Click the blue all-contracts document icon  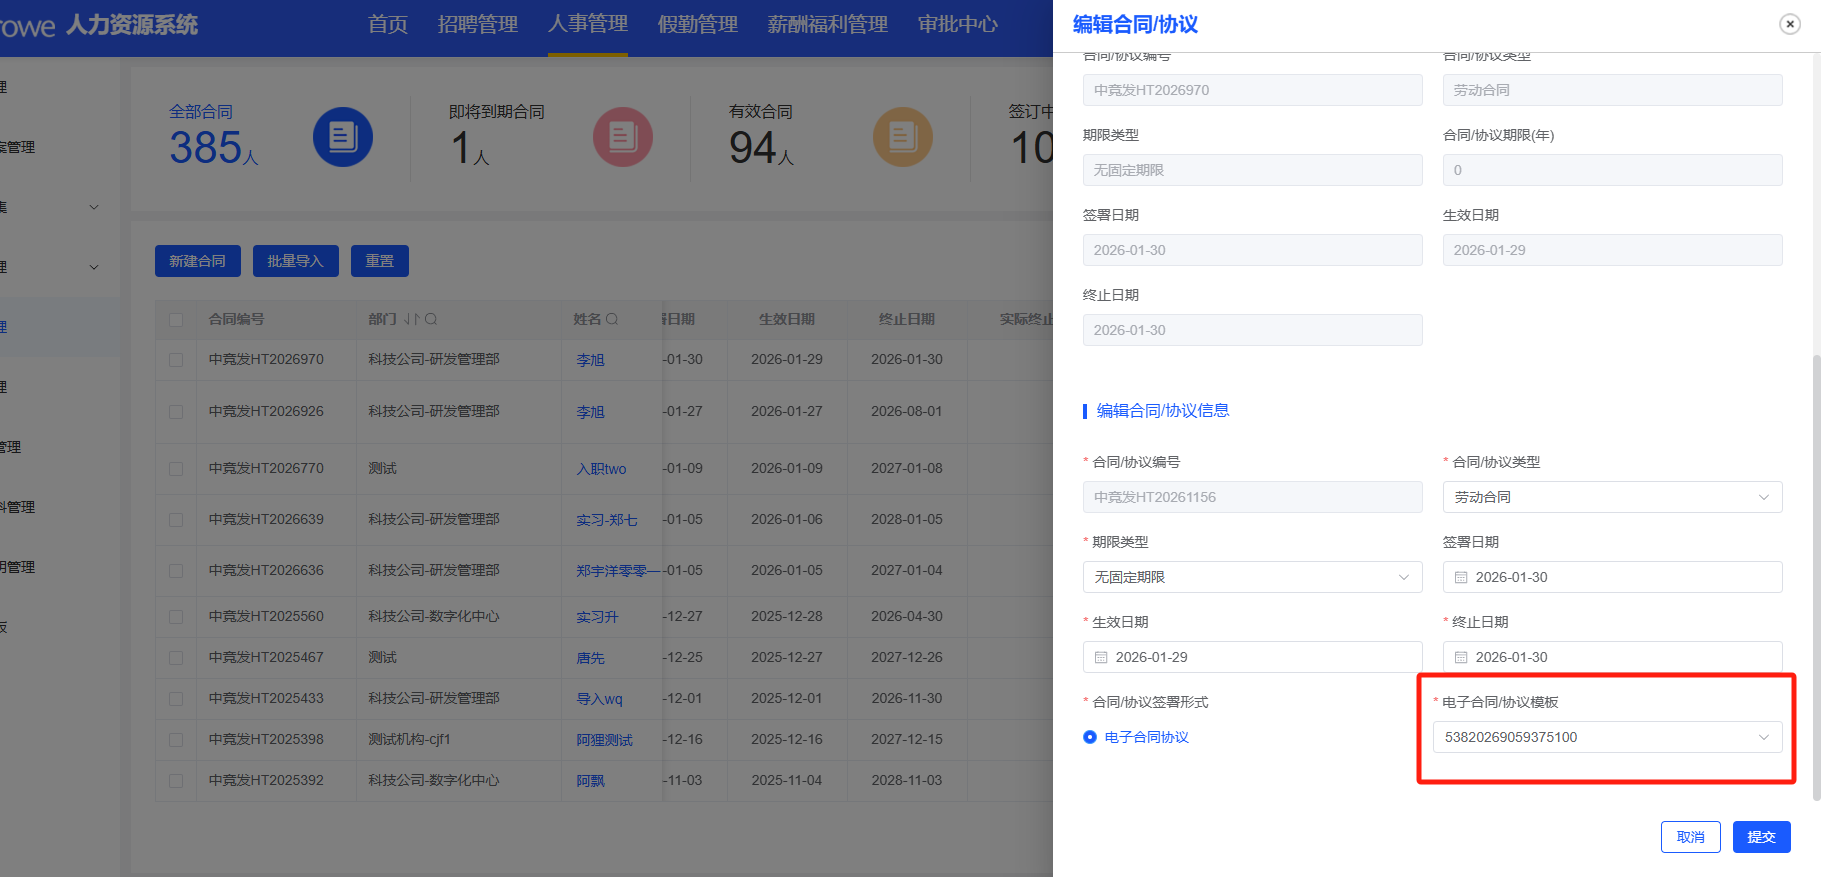(x=343, y=137)
